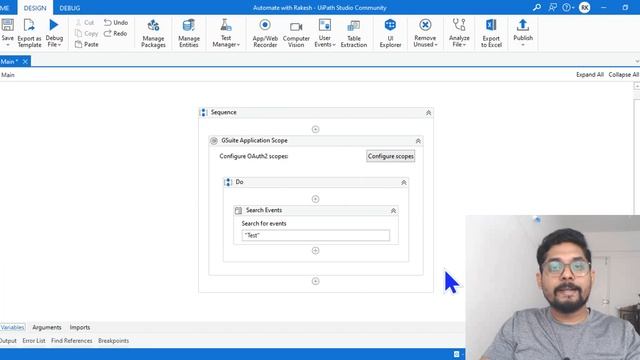640x360 pixels.
Task: Switch to the DESIGN ribbon tab
Action: click(x=35, y=8)
